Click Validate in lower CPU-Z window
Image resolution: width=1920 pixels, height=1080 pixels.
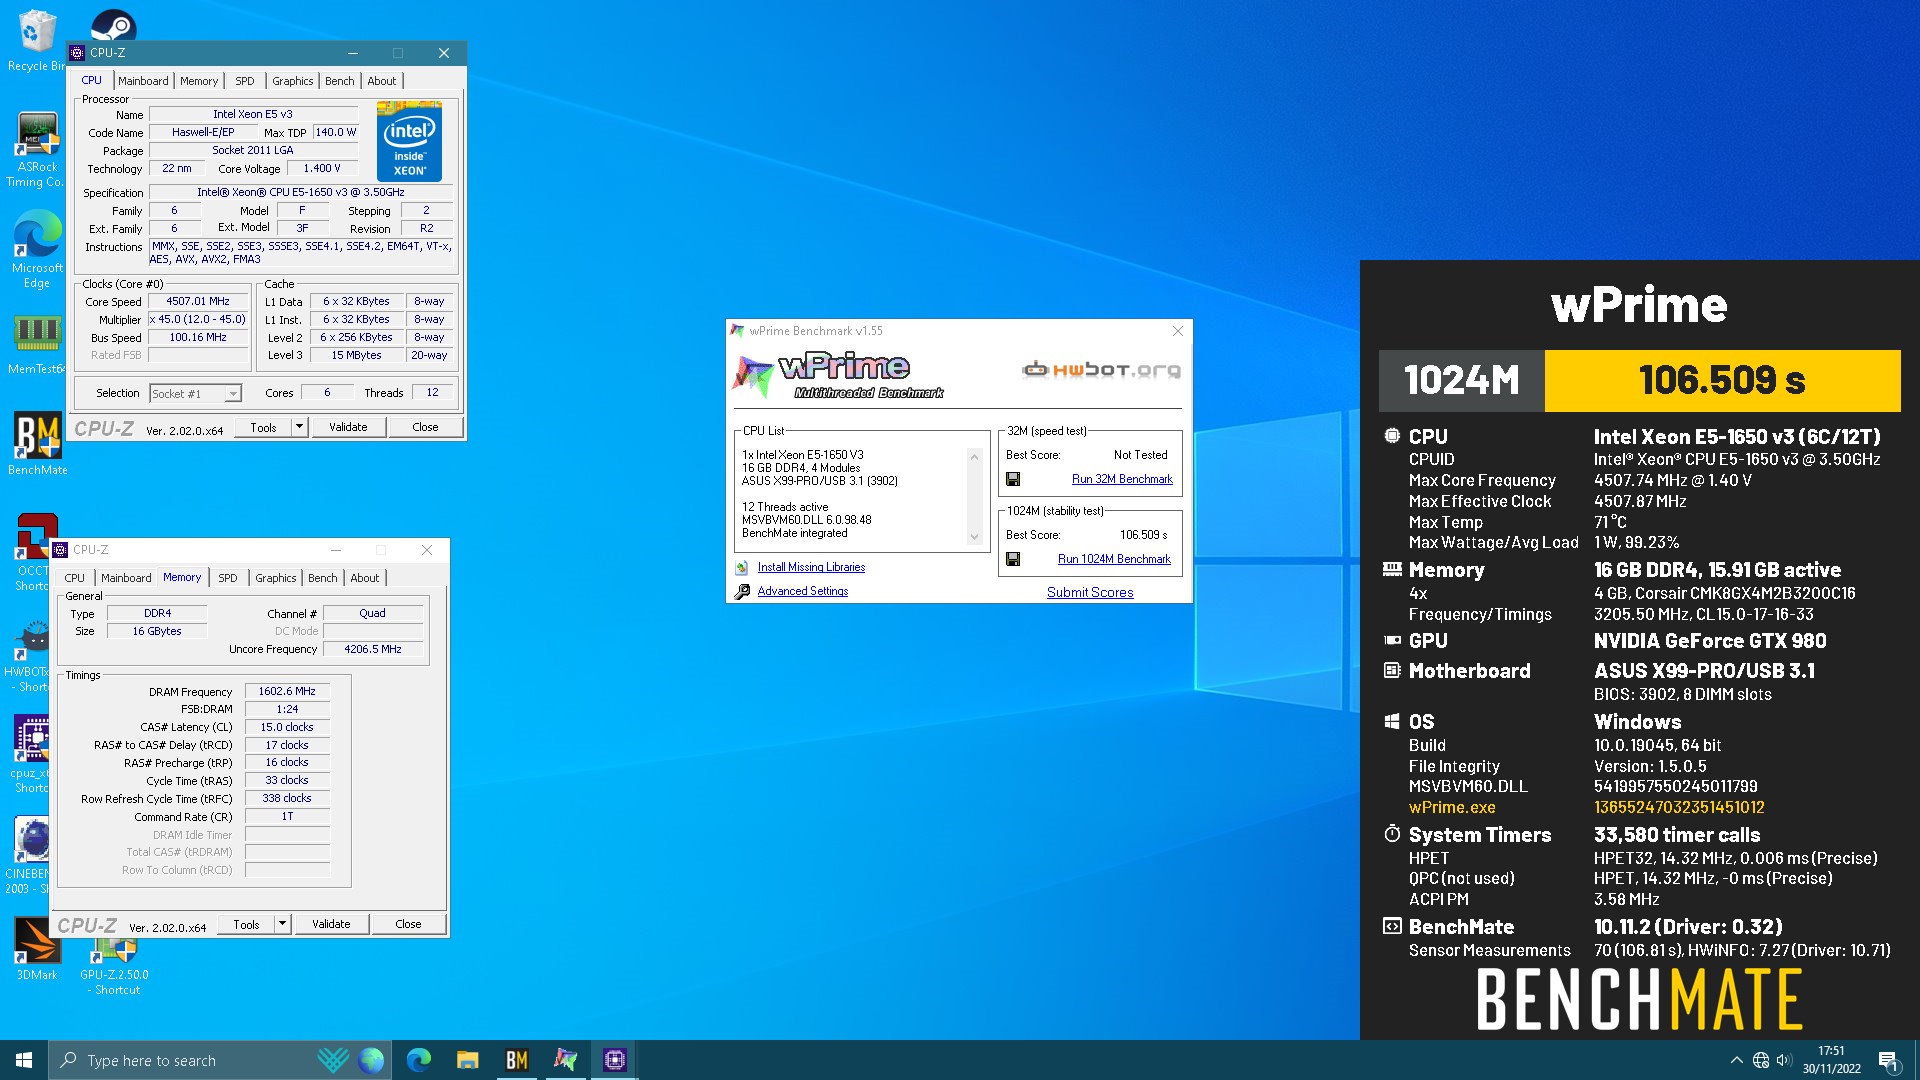click(x=331, y=924)
